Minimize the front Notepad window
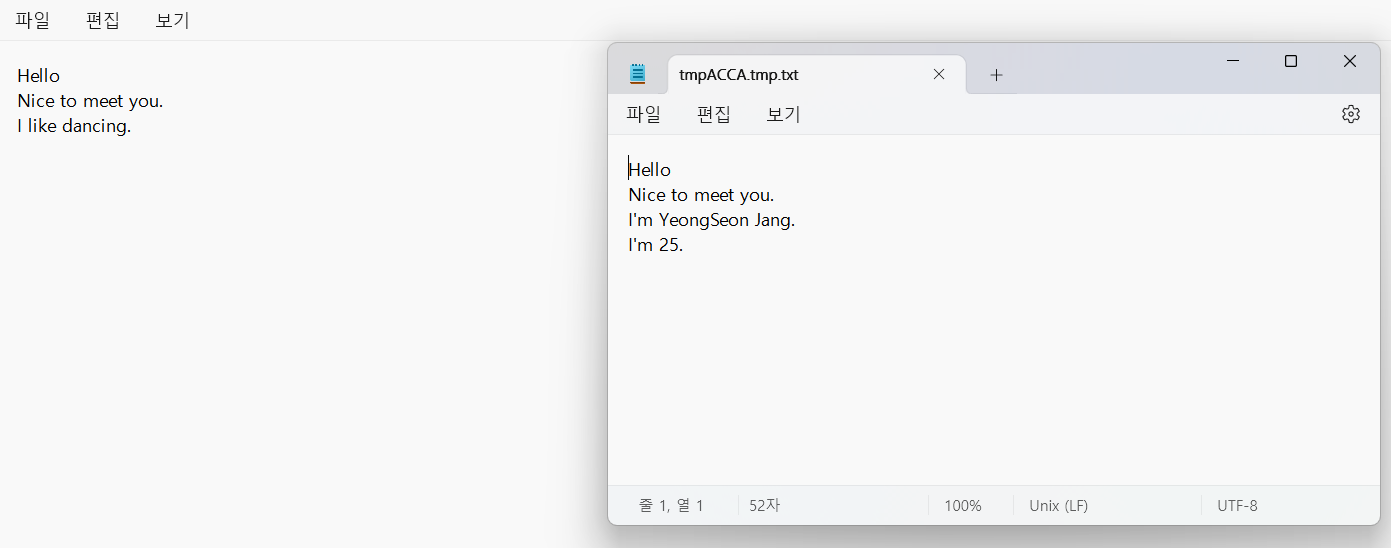 click(x=1233, y=61)
